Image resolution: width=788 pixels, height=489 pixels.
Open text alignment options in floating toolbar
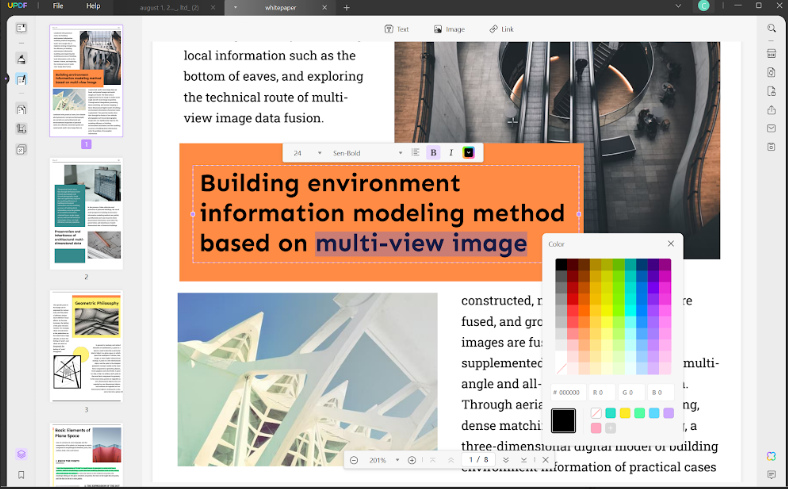(415, 152)
